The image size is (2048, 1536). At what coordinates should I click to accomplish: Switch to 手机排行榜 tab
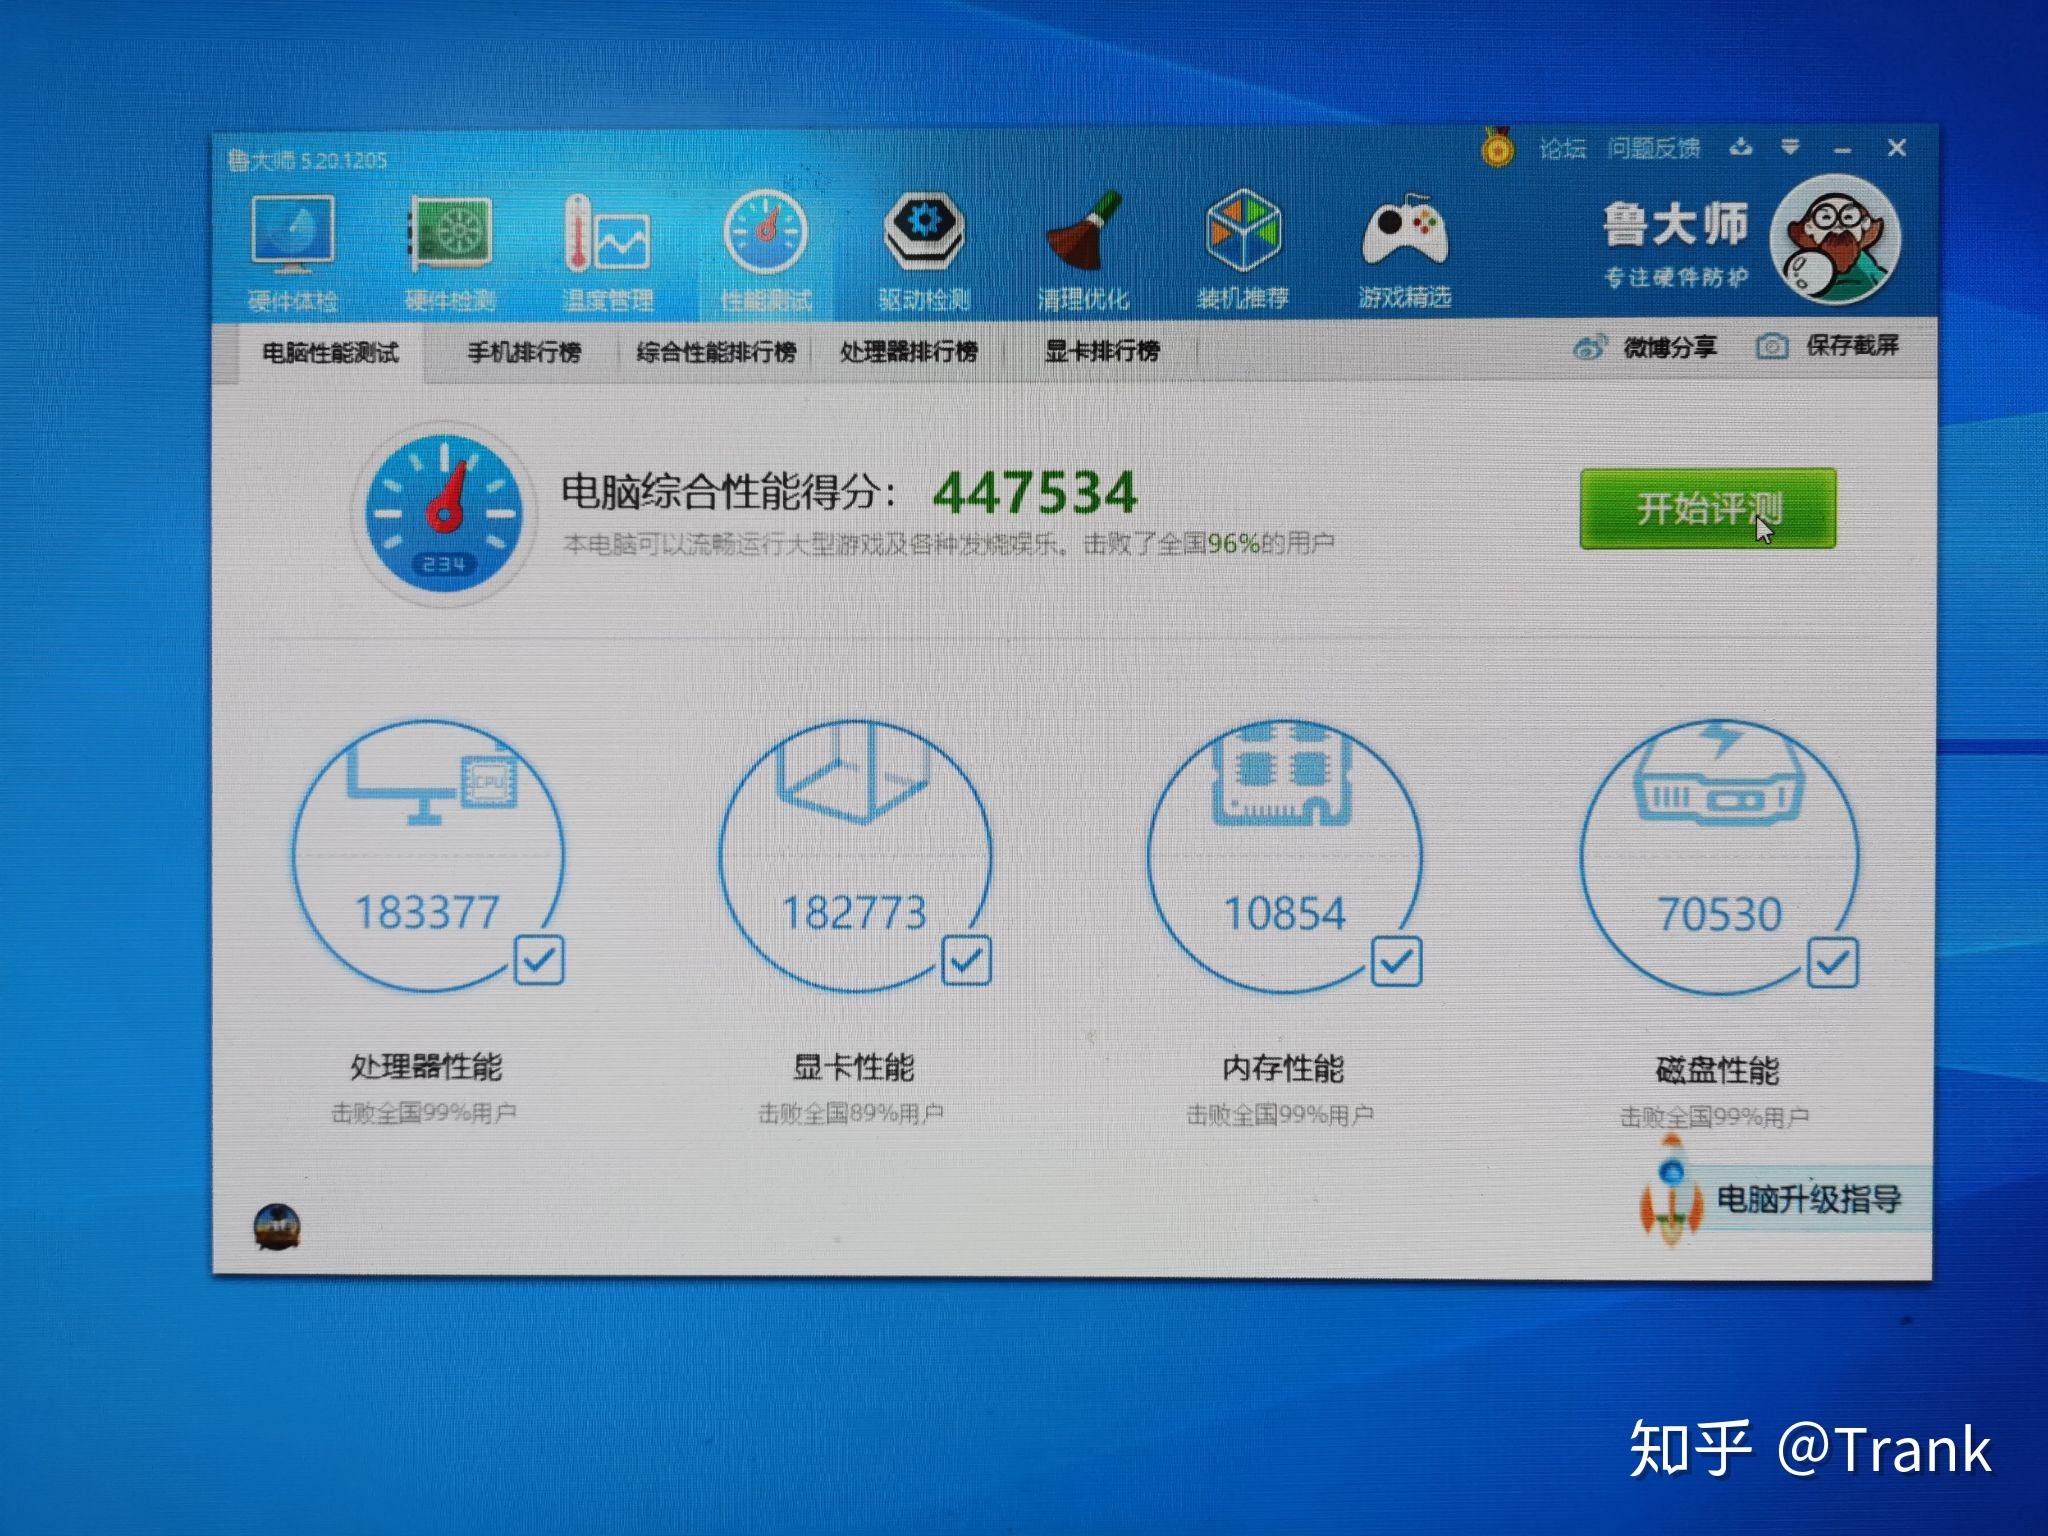[524, 352]
